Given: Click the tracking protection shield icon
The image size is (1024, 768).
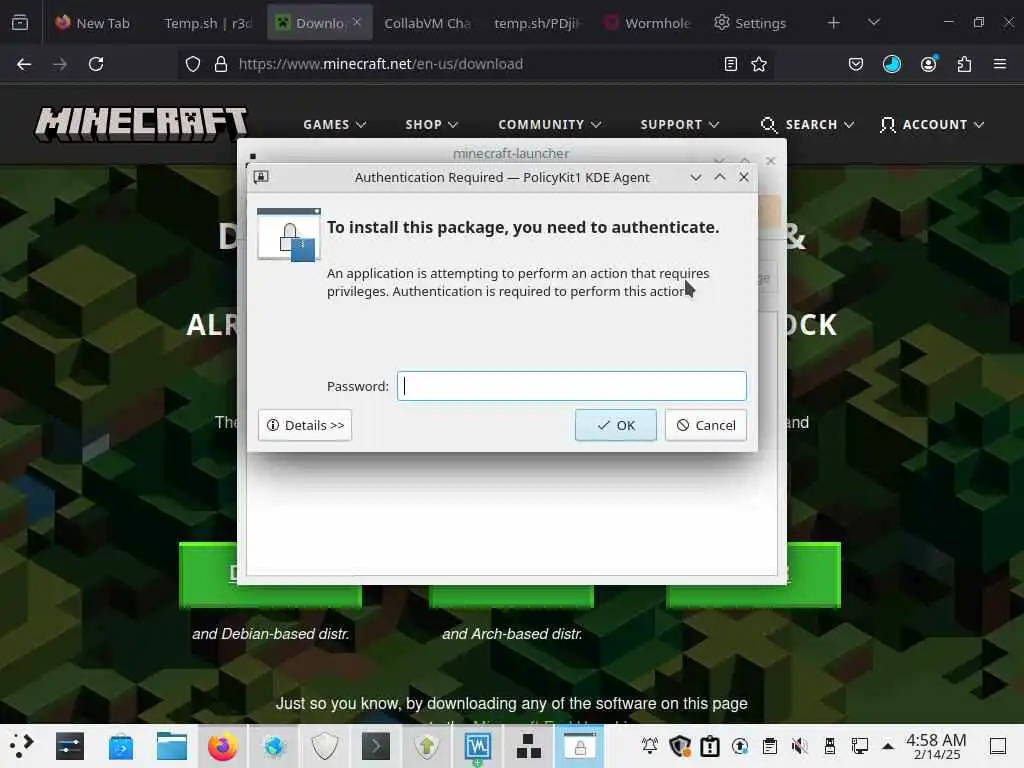Looking at the screenshot, I should click(x=193, y=64).
